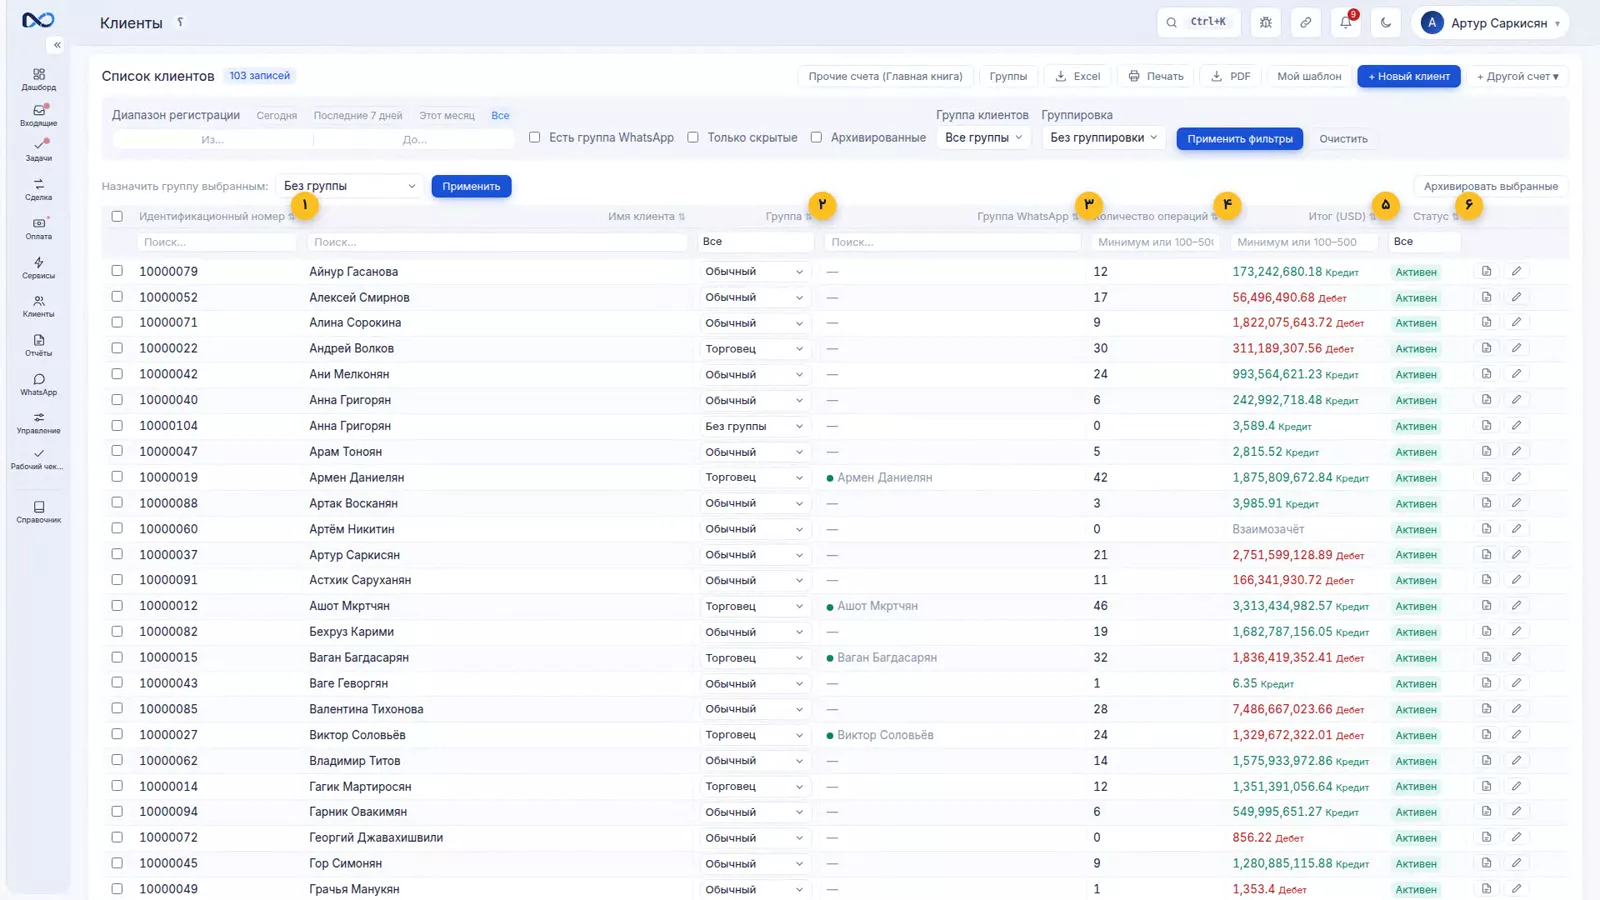Select all rows with the header checkbox
Screen dimensions: 1600x900
pos(117,216)
